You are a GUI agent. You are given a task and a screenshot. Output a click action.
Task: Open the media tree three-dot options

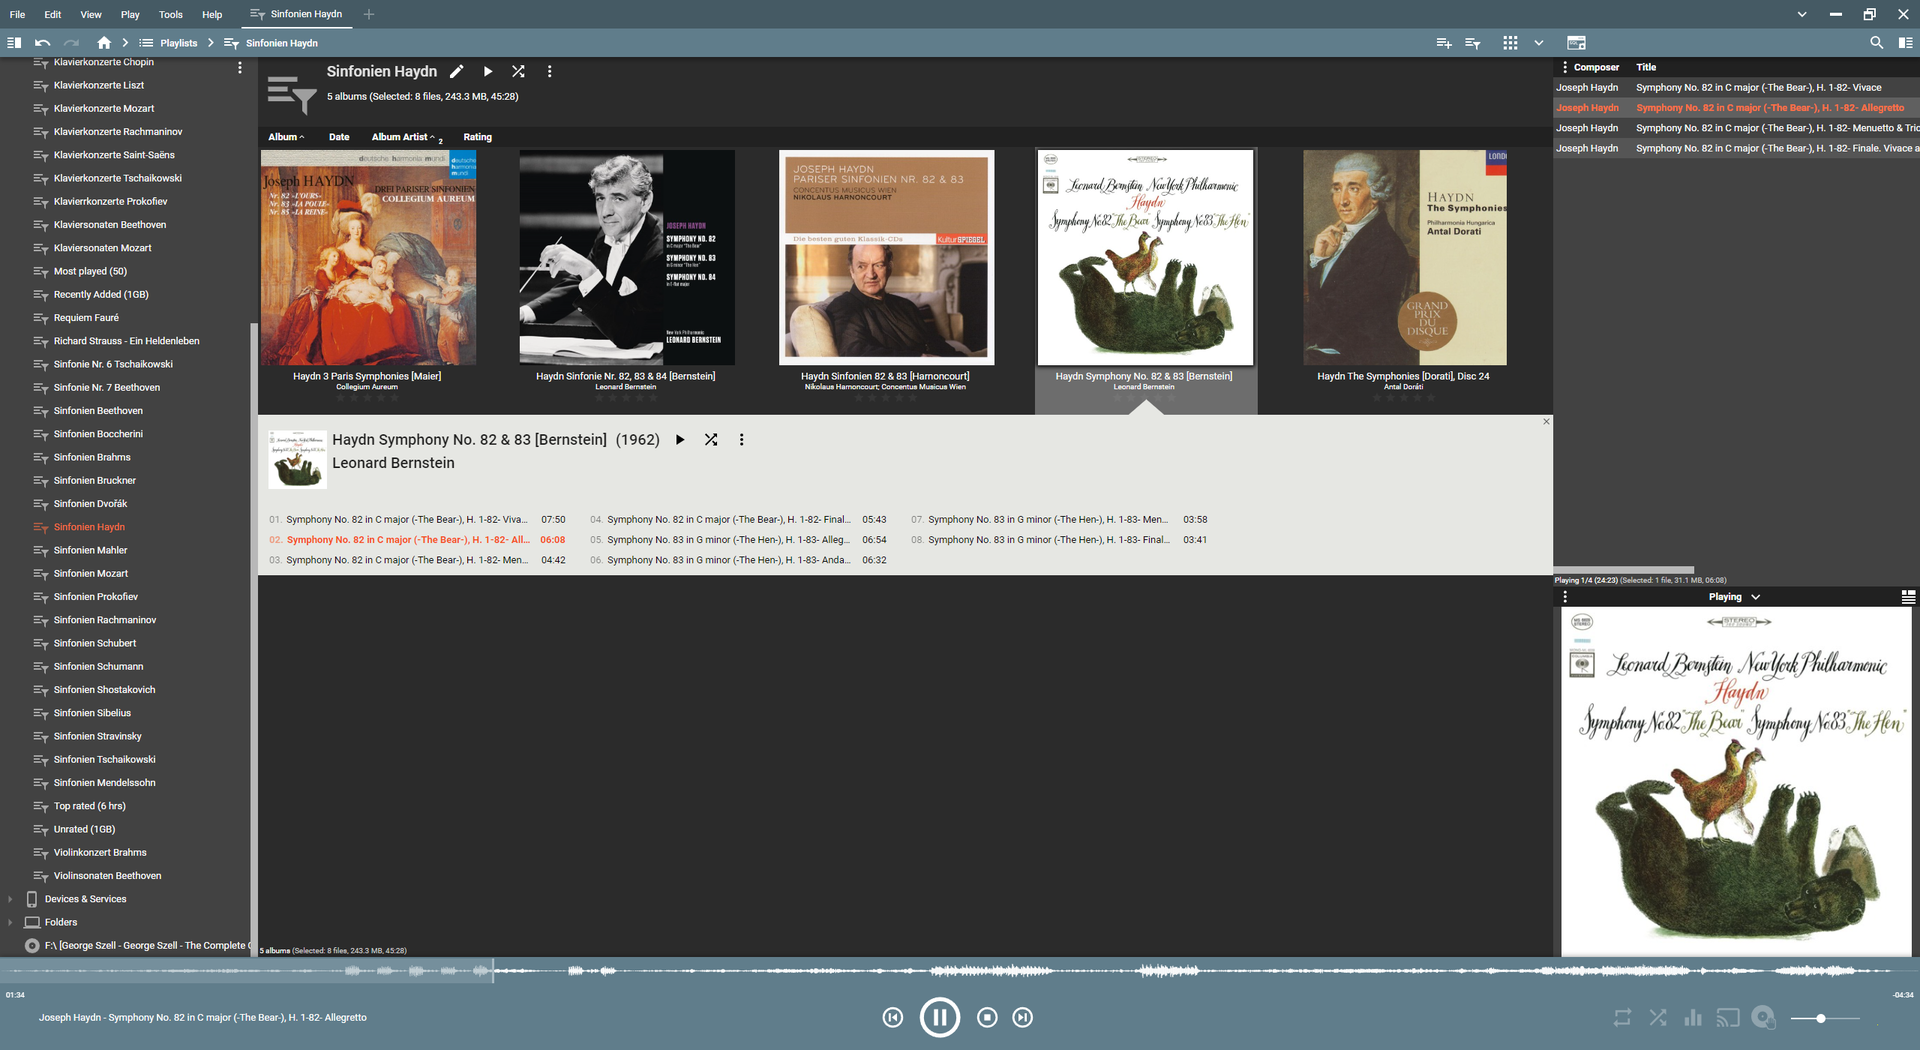[x=239, y=67]
